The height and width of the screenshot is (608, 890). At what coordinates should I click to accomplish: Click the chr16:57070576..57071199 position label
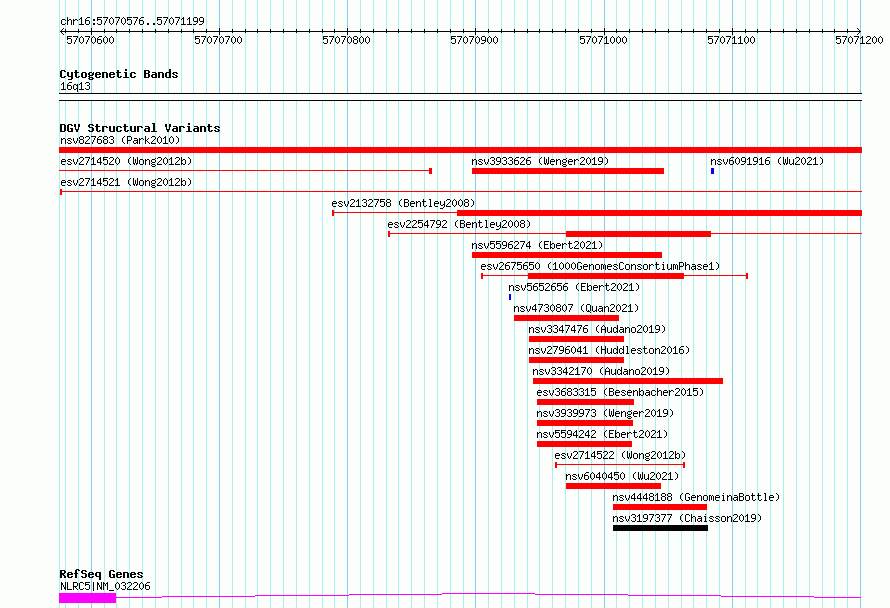pos(132,22)
